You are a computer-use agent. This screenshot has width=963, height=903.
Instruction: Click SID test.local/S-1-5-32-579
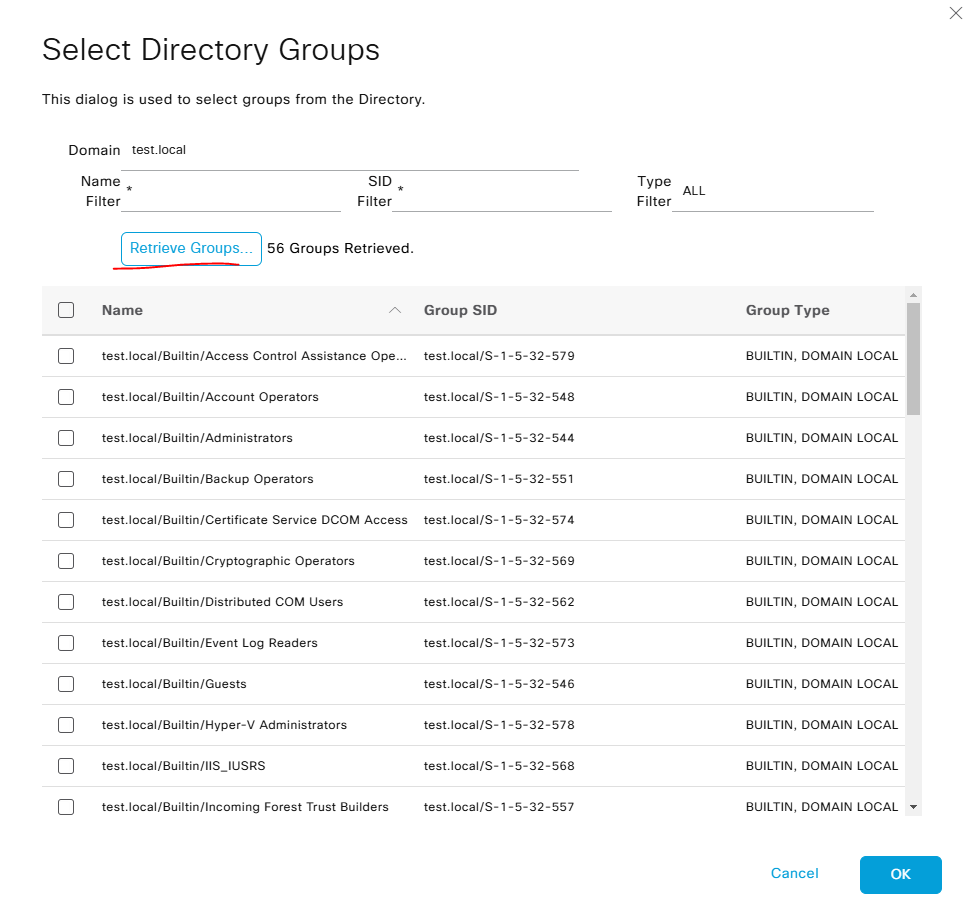pos(499,356)
